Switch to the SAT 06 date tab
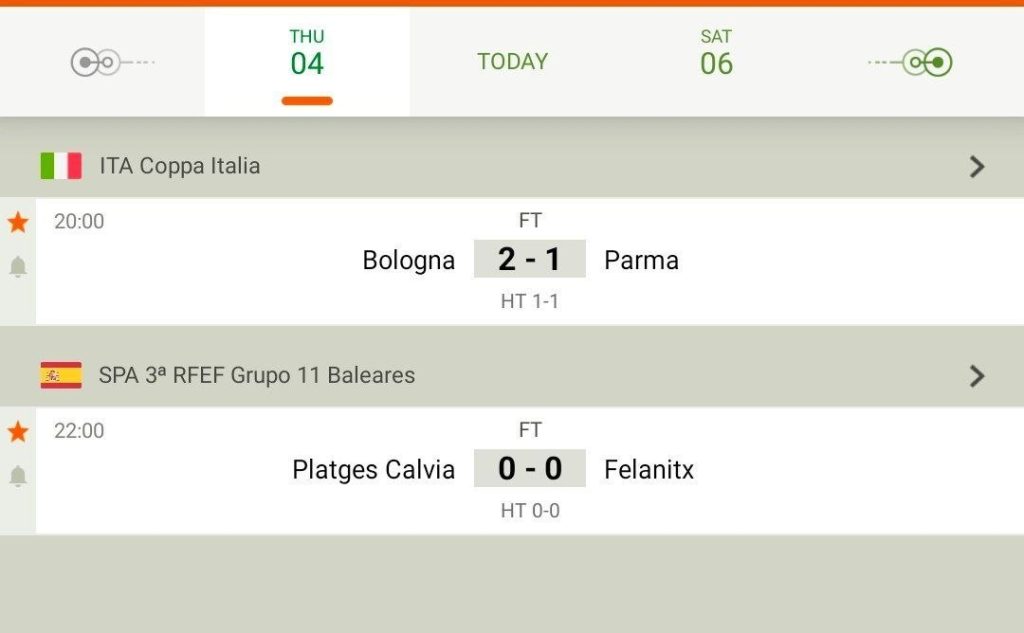The height and width of the screenshot is (633, 1024). click(x=716, y=55)
